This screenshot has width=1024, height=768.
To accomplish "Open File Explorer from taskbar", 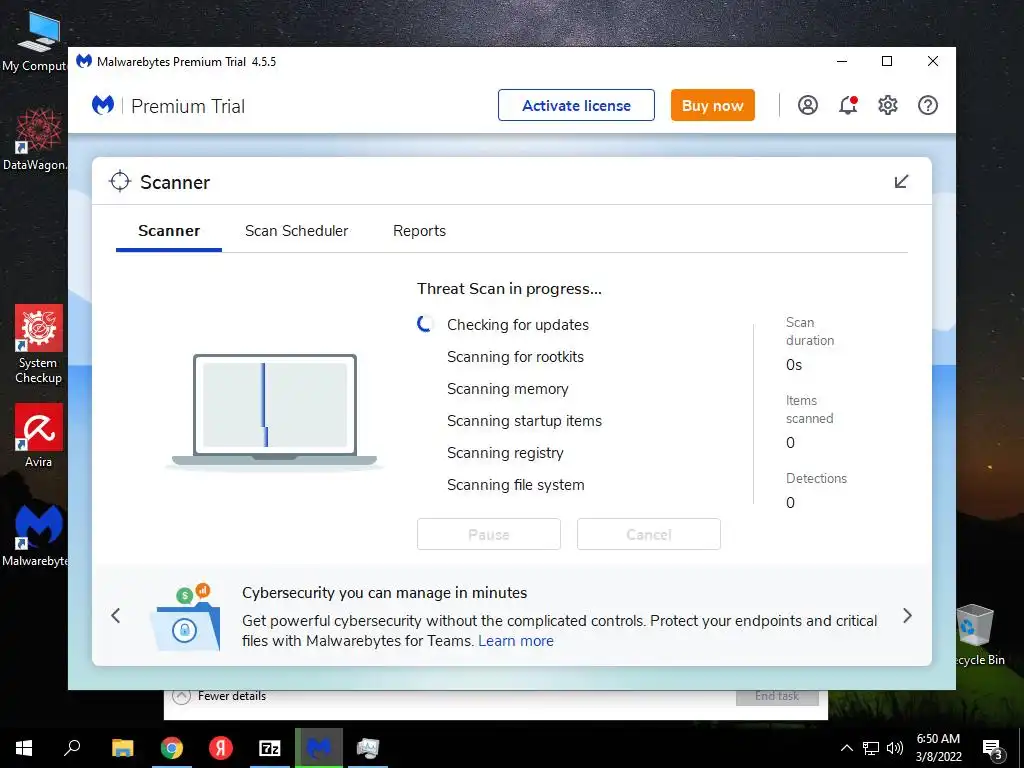I will click(123, 748).
